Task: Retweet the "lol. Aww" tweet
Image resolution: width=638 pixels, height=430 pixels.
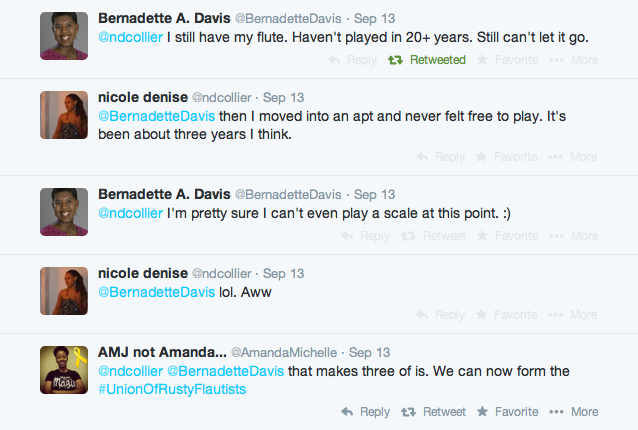Action: coord(433,314)
